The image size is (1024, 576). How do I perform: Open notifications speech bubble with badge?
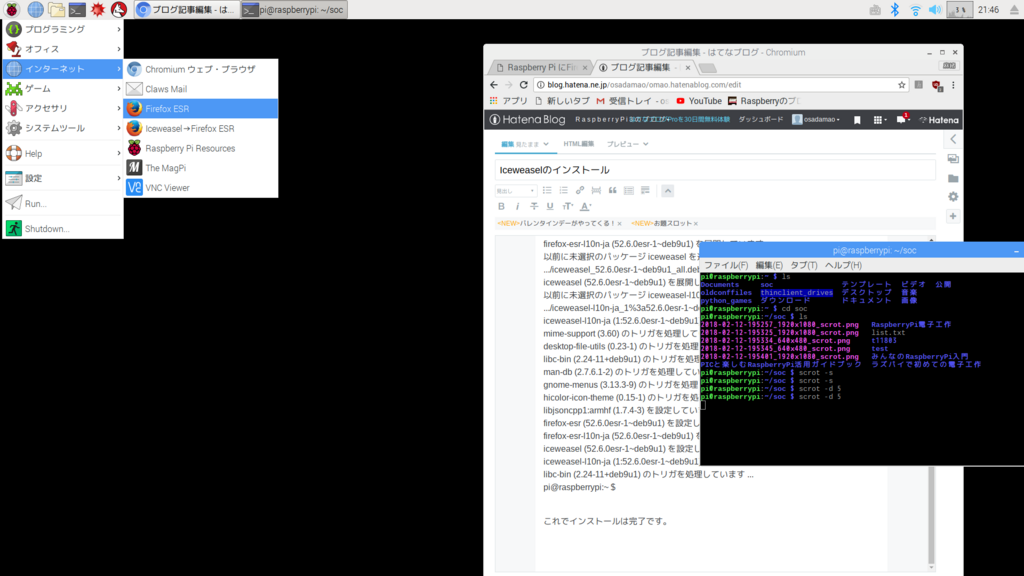click(903, 119)
